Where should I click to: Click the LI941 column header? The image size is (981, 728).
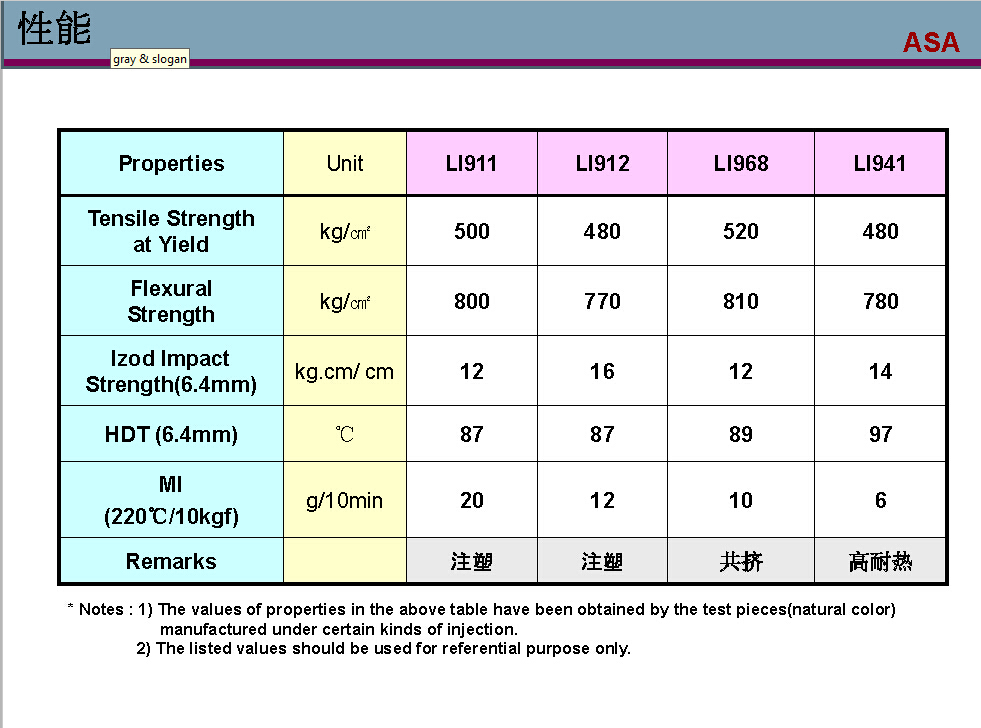(880, 163)
